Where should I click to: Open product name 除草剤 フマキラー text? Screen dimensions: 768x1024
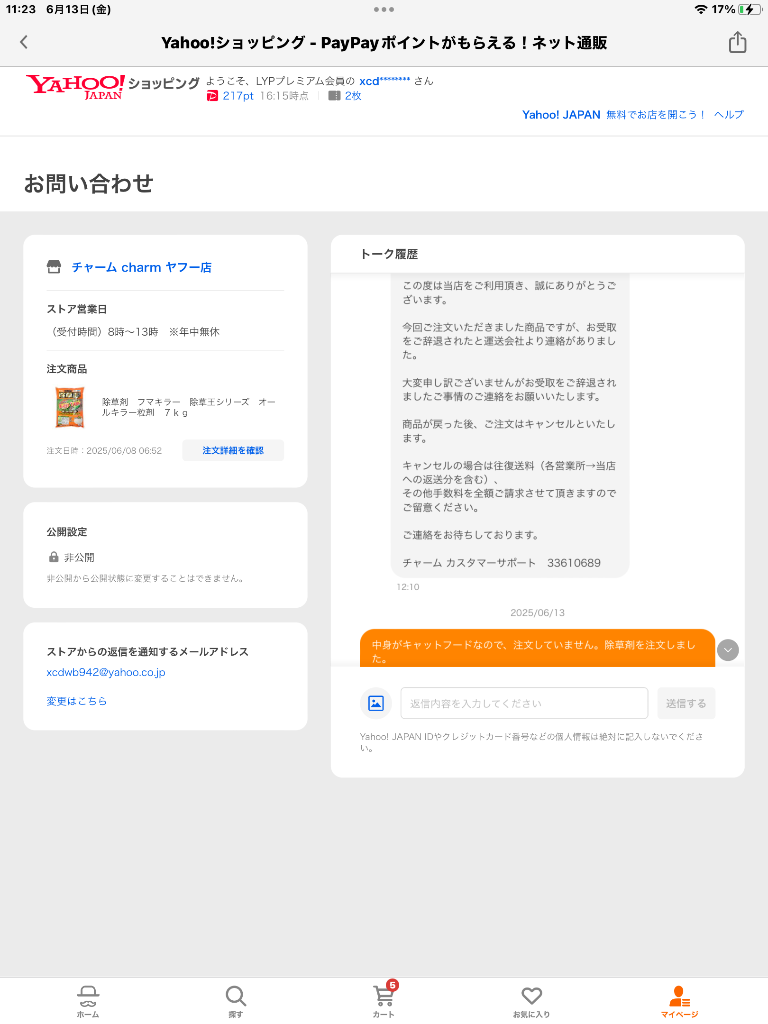pyautogui.click(x=189, y=407)
